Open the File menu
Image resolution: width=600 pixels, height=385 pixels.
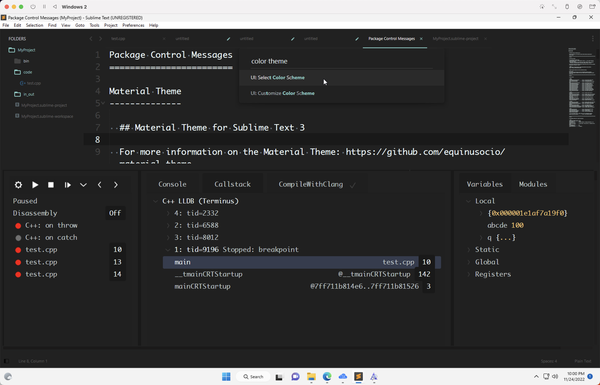5,25
